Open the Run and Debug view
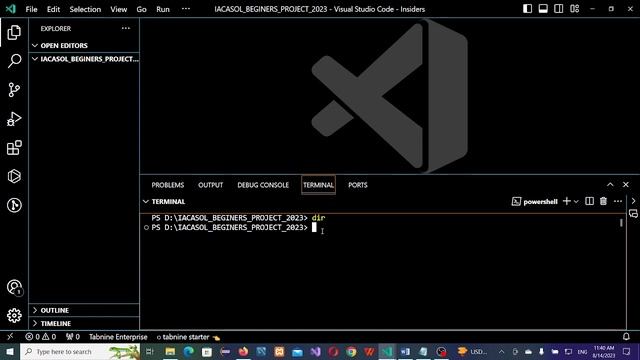 click(x=14, y=119)
